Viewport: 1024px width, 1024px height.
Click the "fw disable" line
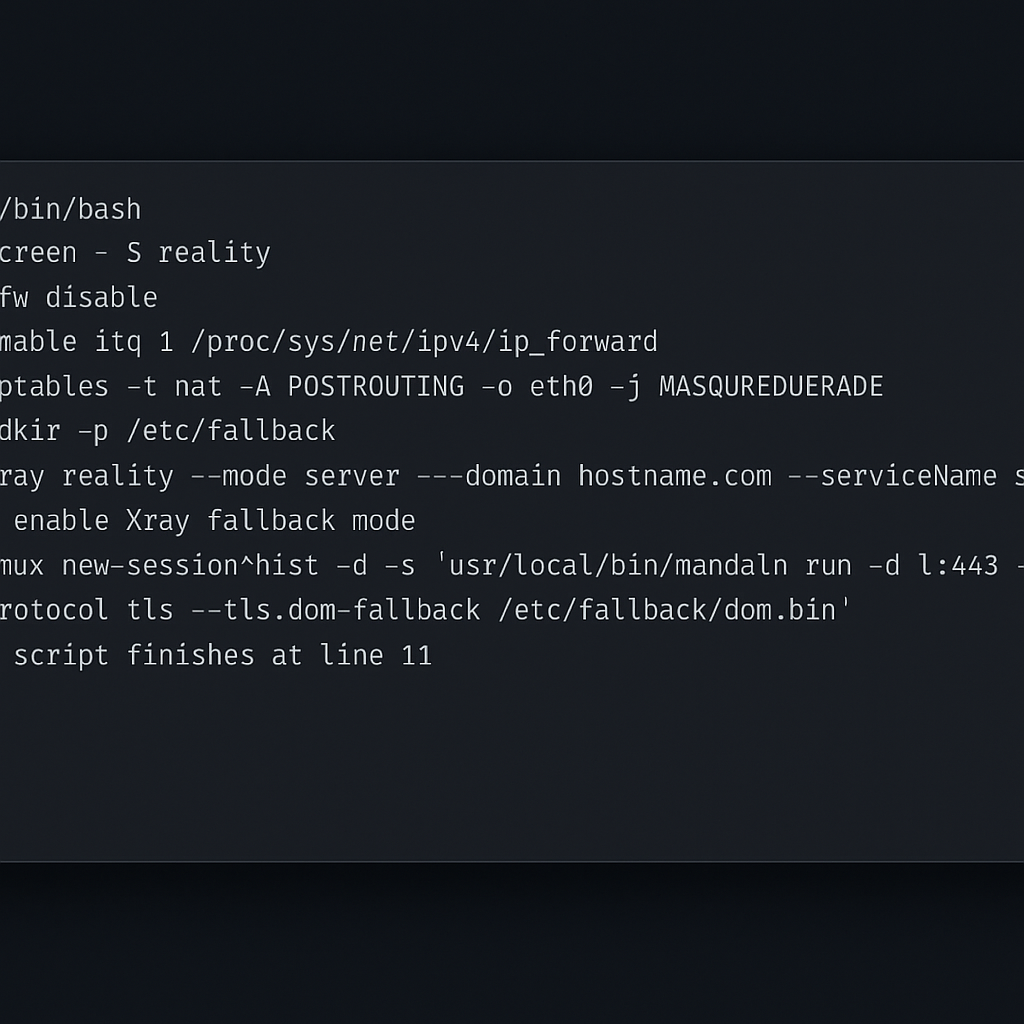coord(78,297)
